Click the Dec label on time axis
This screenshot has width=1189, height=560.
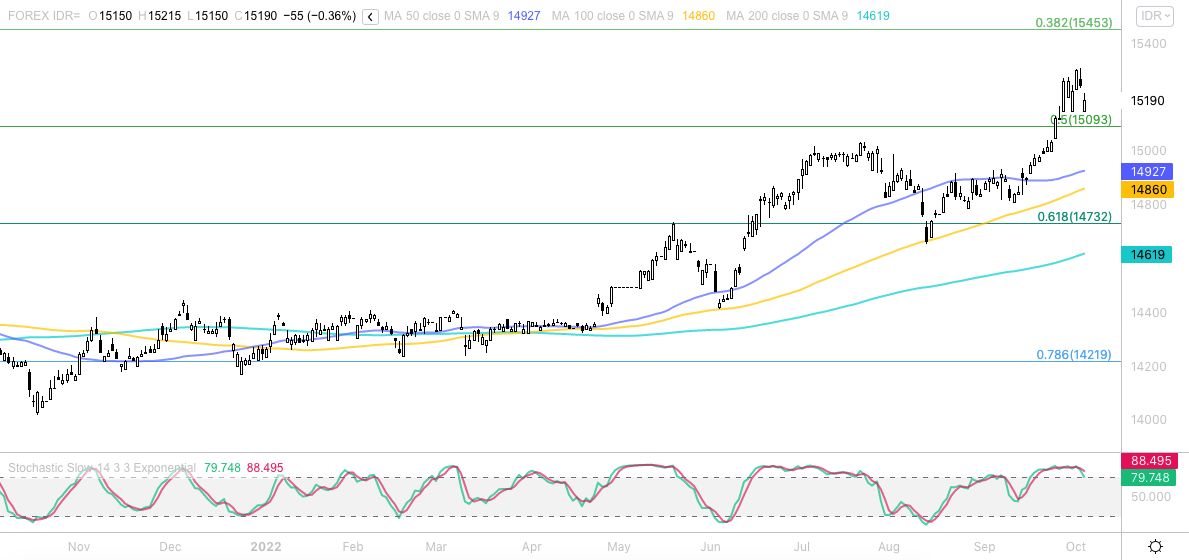(170, 546)
